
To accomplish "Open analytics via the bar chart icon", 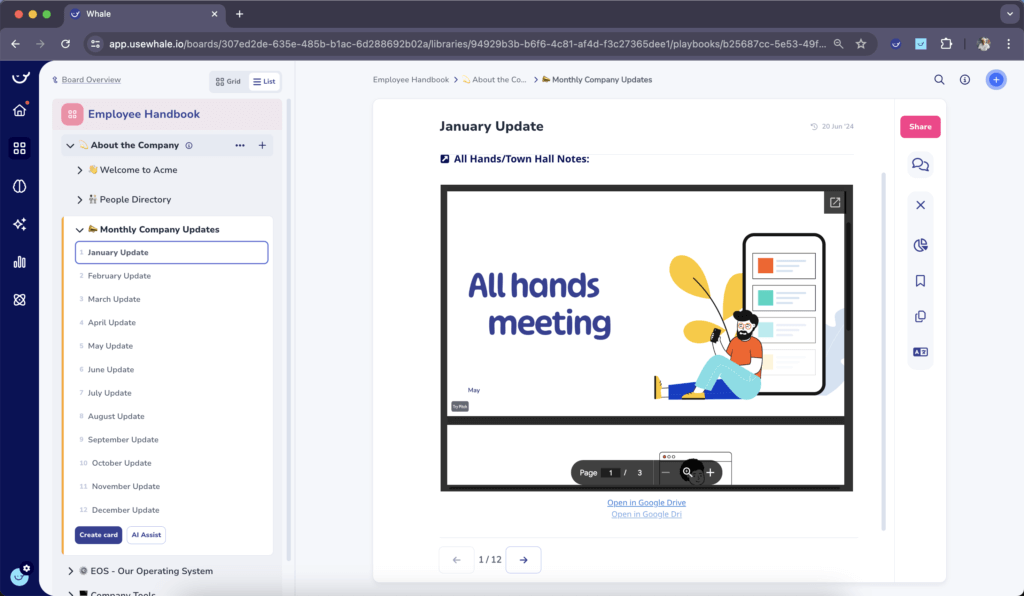I will click(19, 262).
